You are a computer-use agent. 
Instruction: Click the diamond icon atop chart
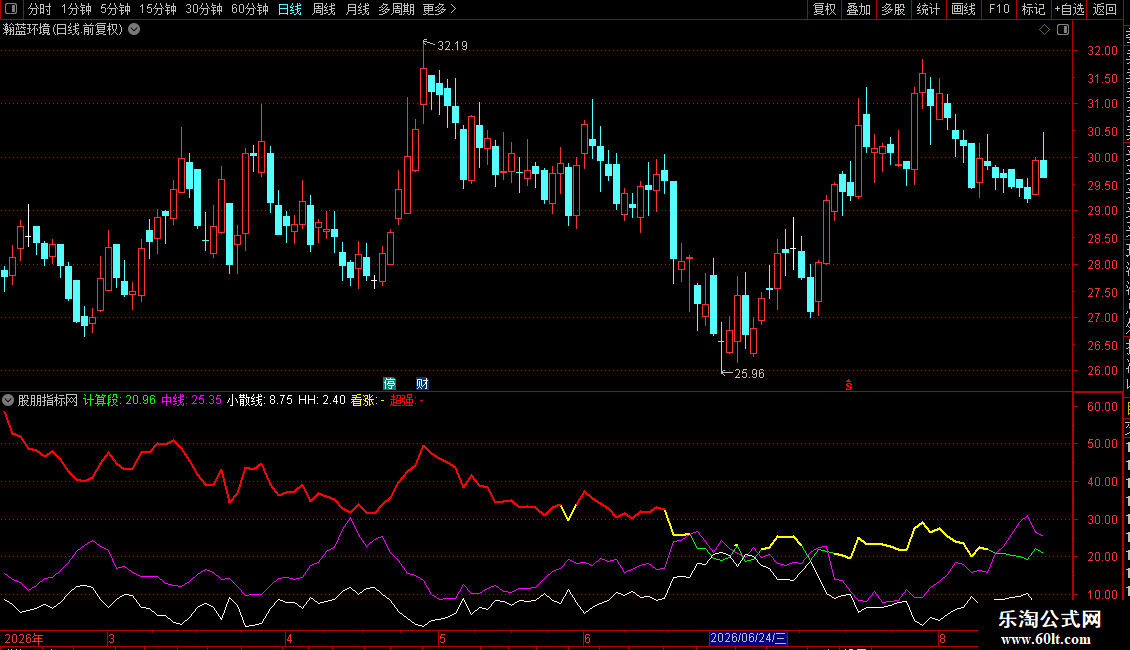(1044, 30)
